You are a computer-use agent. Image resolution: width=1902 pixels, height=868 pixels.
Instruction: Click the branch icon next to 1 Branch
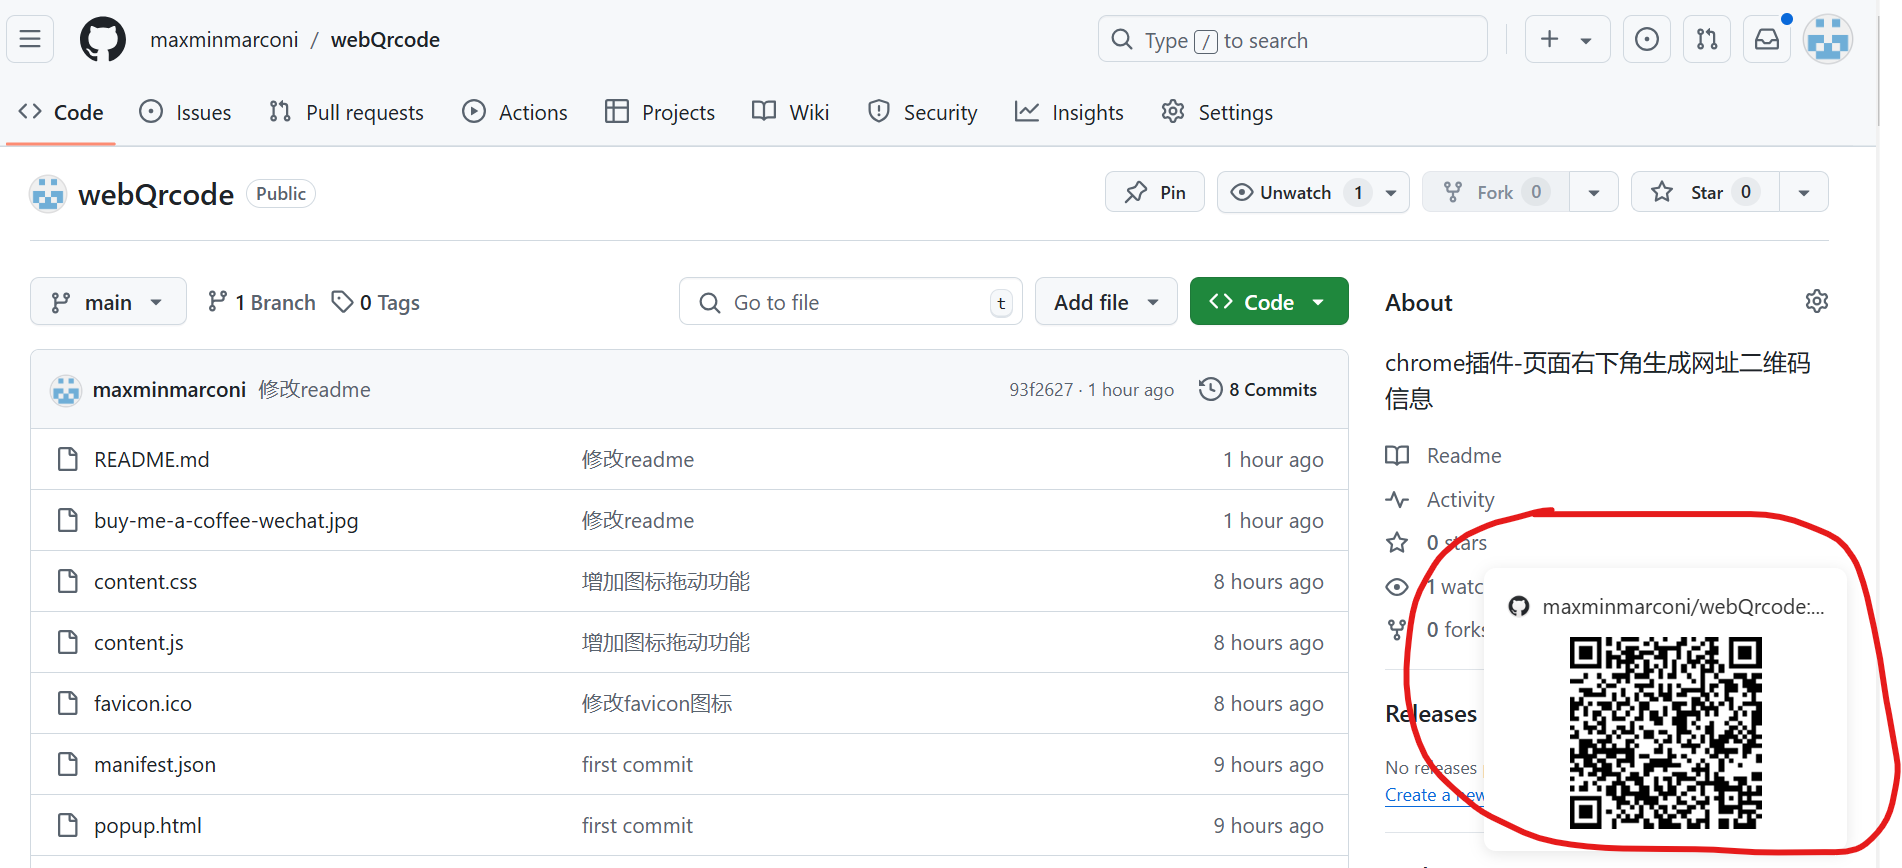coord(217,301)
